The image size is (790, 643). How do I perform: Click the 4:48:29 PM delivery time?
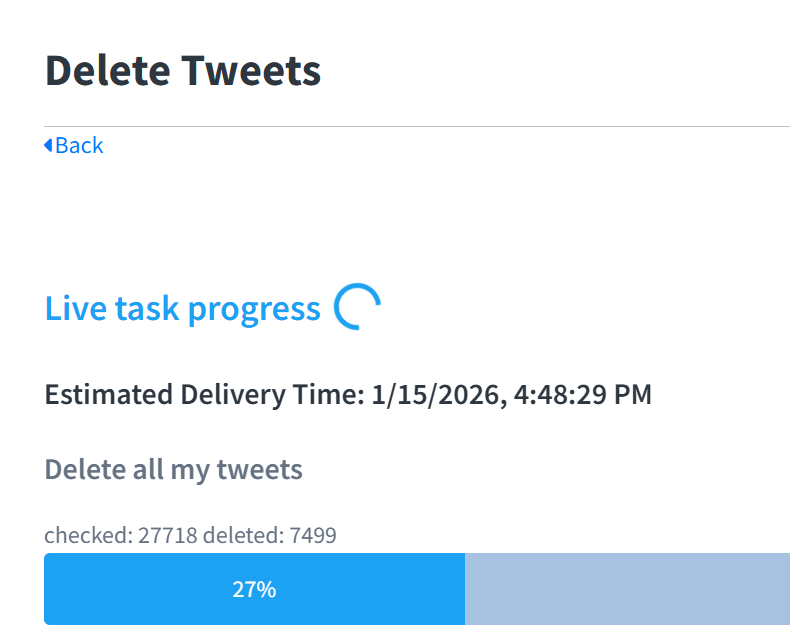click(583, 395)
